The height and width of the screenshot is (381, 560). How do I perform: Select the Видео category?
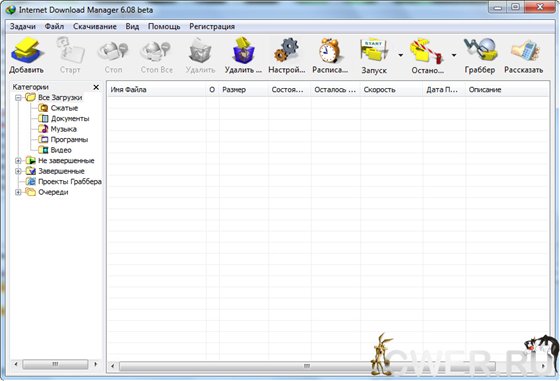tap(61, 150)
